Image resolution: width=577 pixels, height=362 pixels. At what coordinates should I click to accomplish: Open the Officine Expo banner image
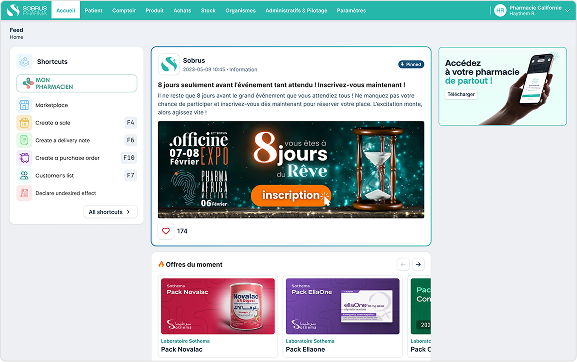tap(291, 170)
